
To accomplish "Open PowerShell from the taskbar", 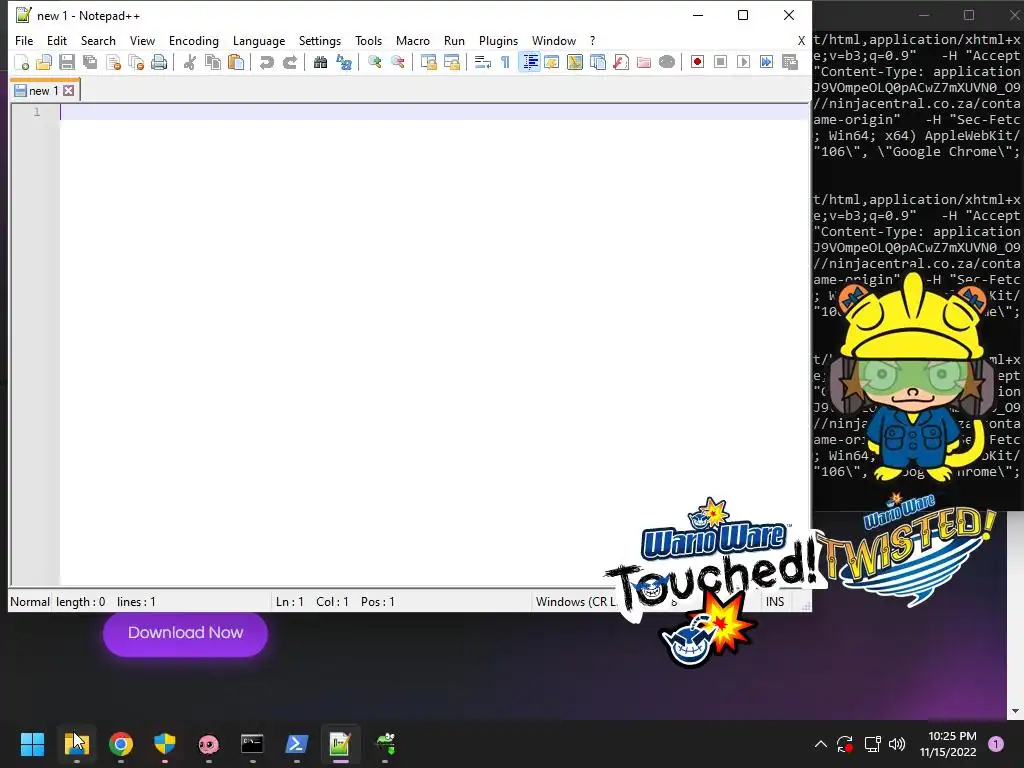I will pos(296,743).
